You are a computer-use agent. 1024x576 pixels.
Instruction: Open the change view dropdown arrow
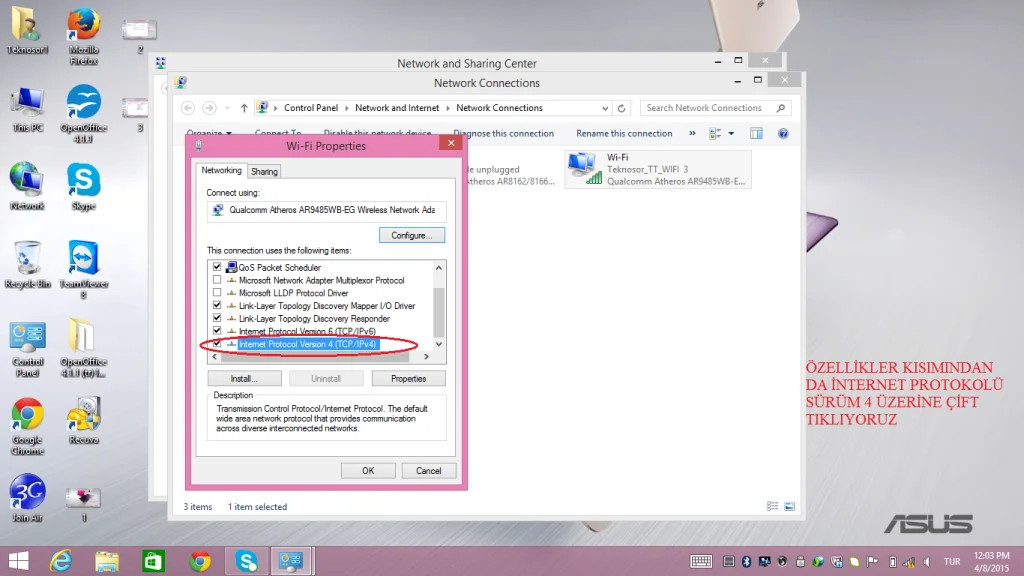pyautogui.click(x=731, y=134)
